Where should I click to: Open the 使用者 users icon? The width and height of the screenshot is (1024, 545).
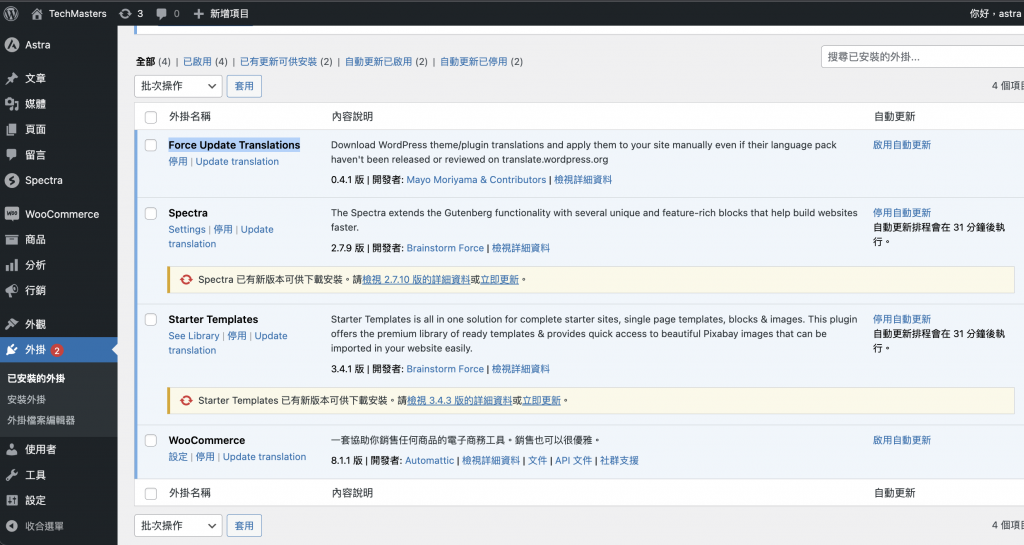coord(12,449)
